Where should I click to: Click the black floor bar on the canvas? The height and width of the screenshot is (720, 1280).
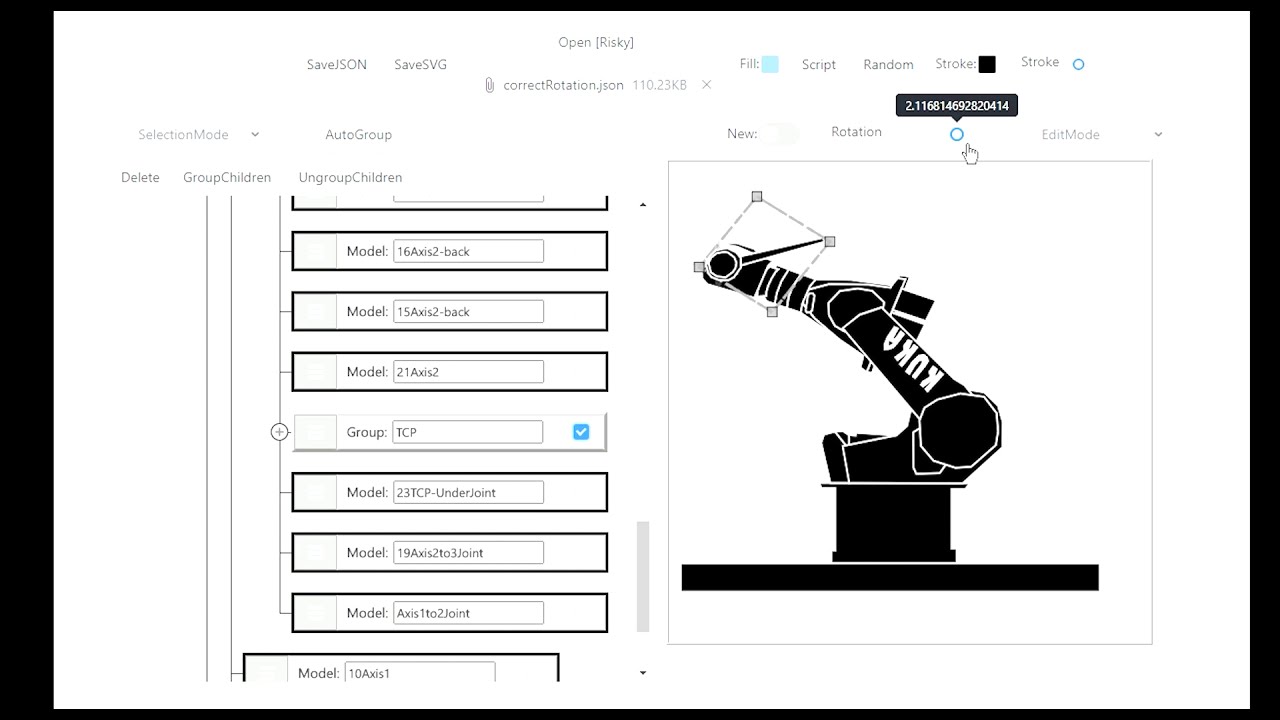coord(890,577)
